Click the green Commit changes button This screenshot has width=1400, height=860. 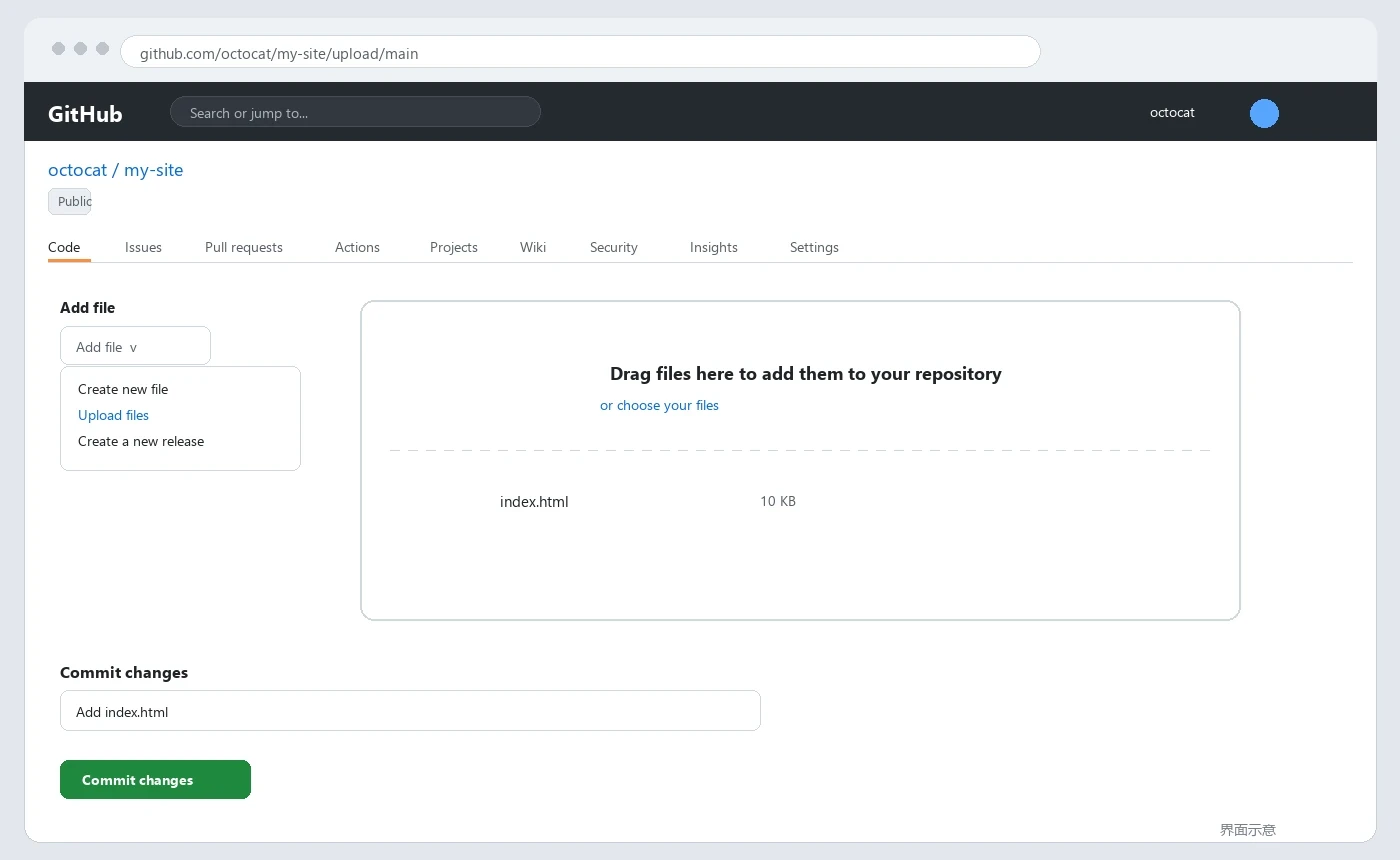tap(155, 780)
